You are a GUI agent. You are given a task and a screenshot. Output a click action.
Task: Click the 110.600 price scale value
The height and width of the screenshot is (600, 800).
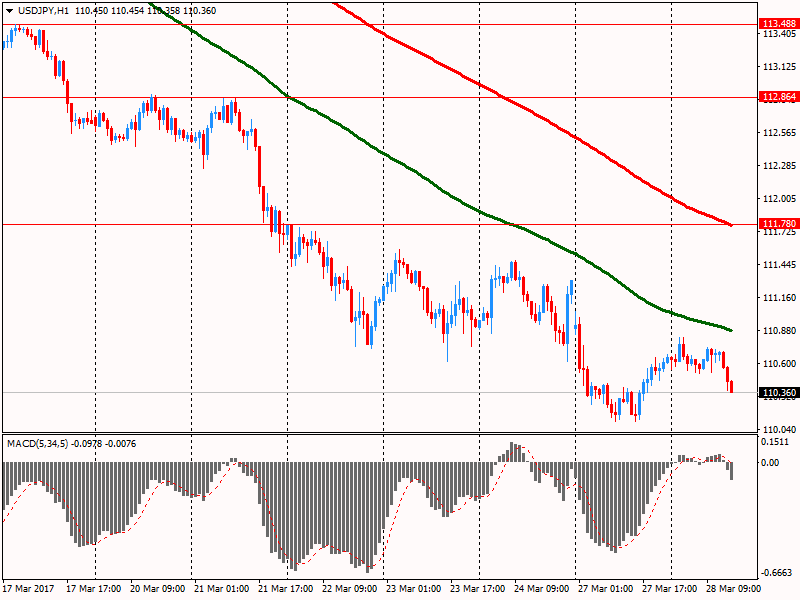click(x=780, y=364)
